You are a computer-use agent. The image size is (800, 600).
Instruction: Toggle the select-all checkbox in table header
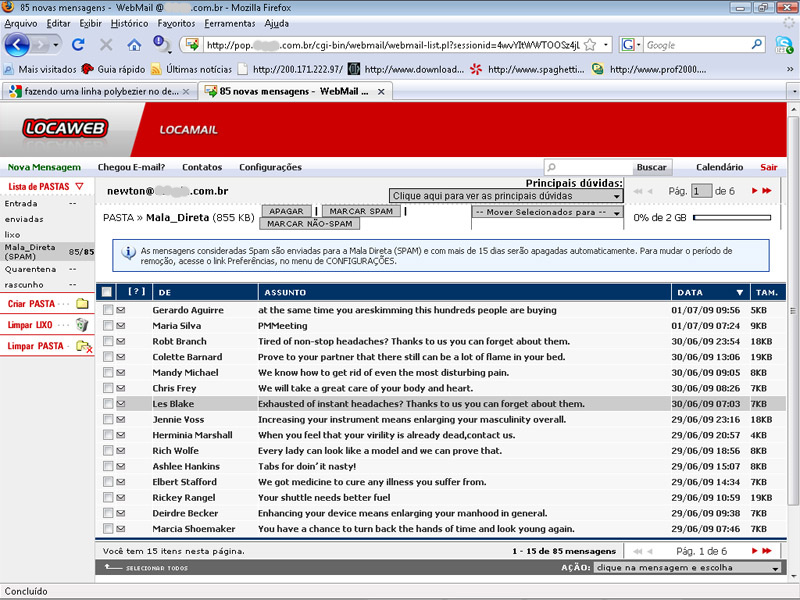click(x=107, y=292)
